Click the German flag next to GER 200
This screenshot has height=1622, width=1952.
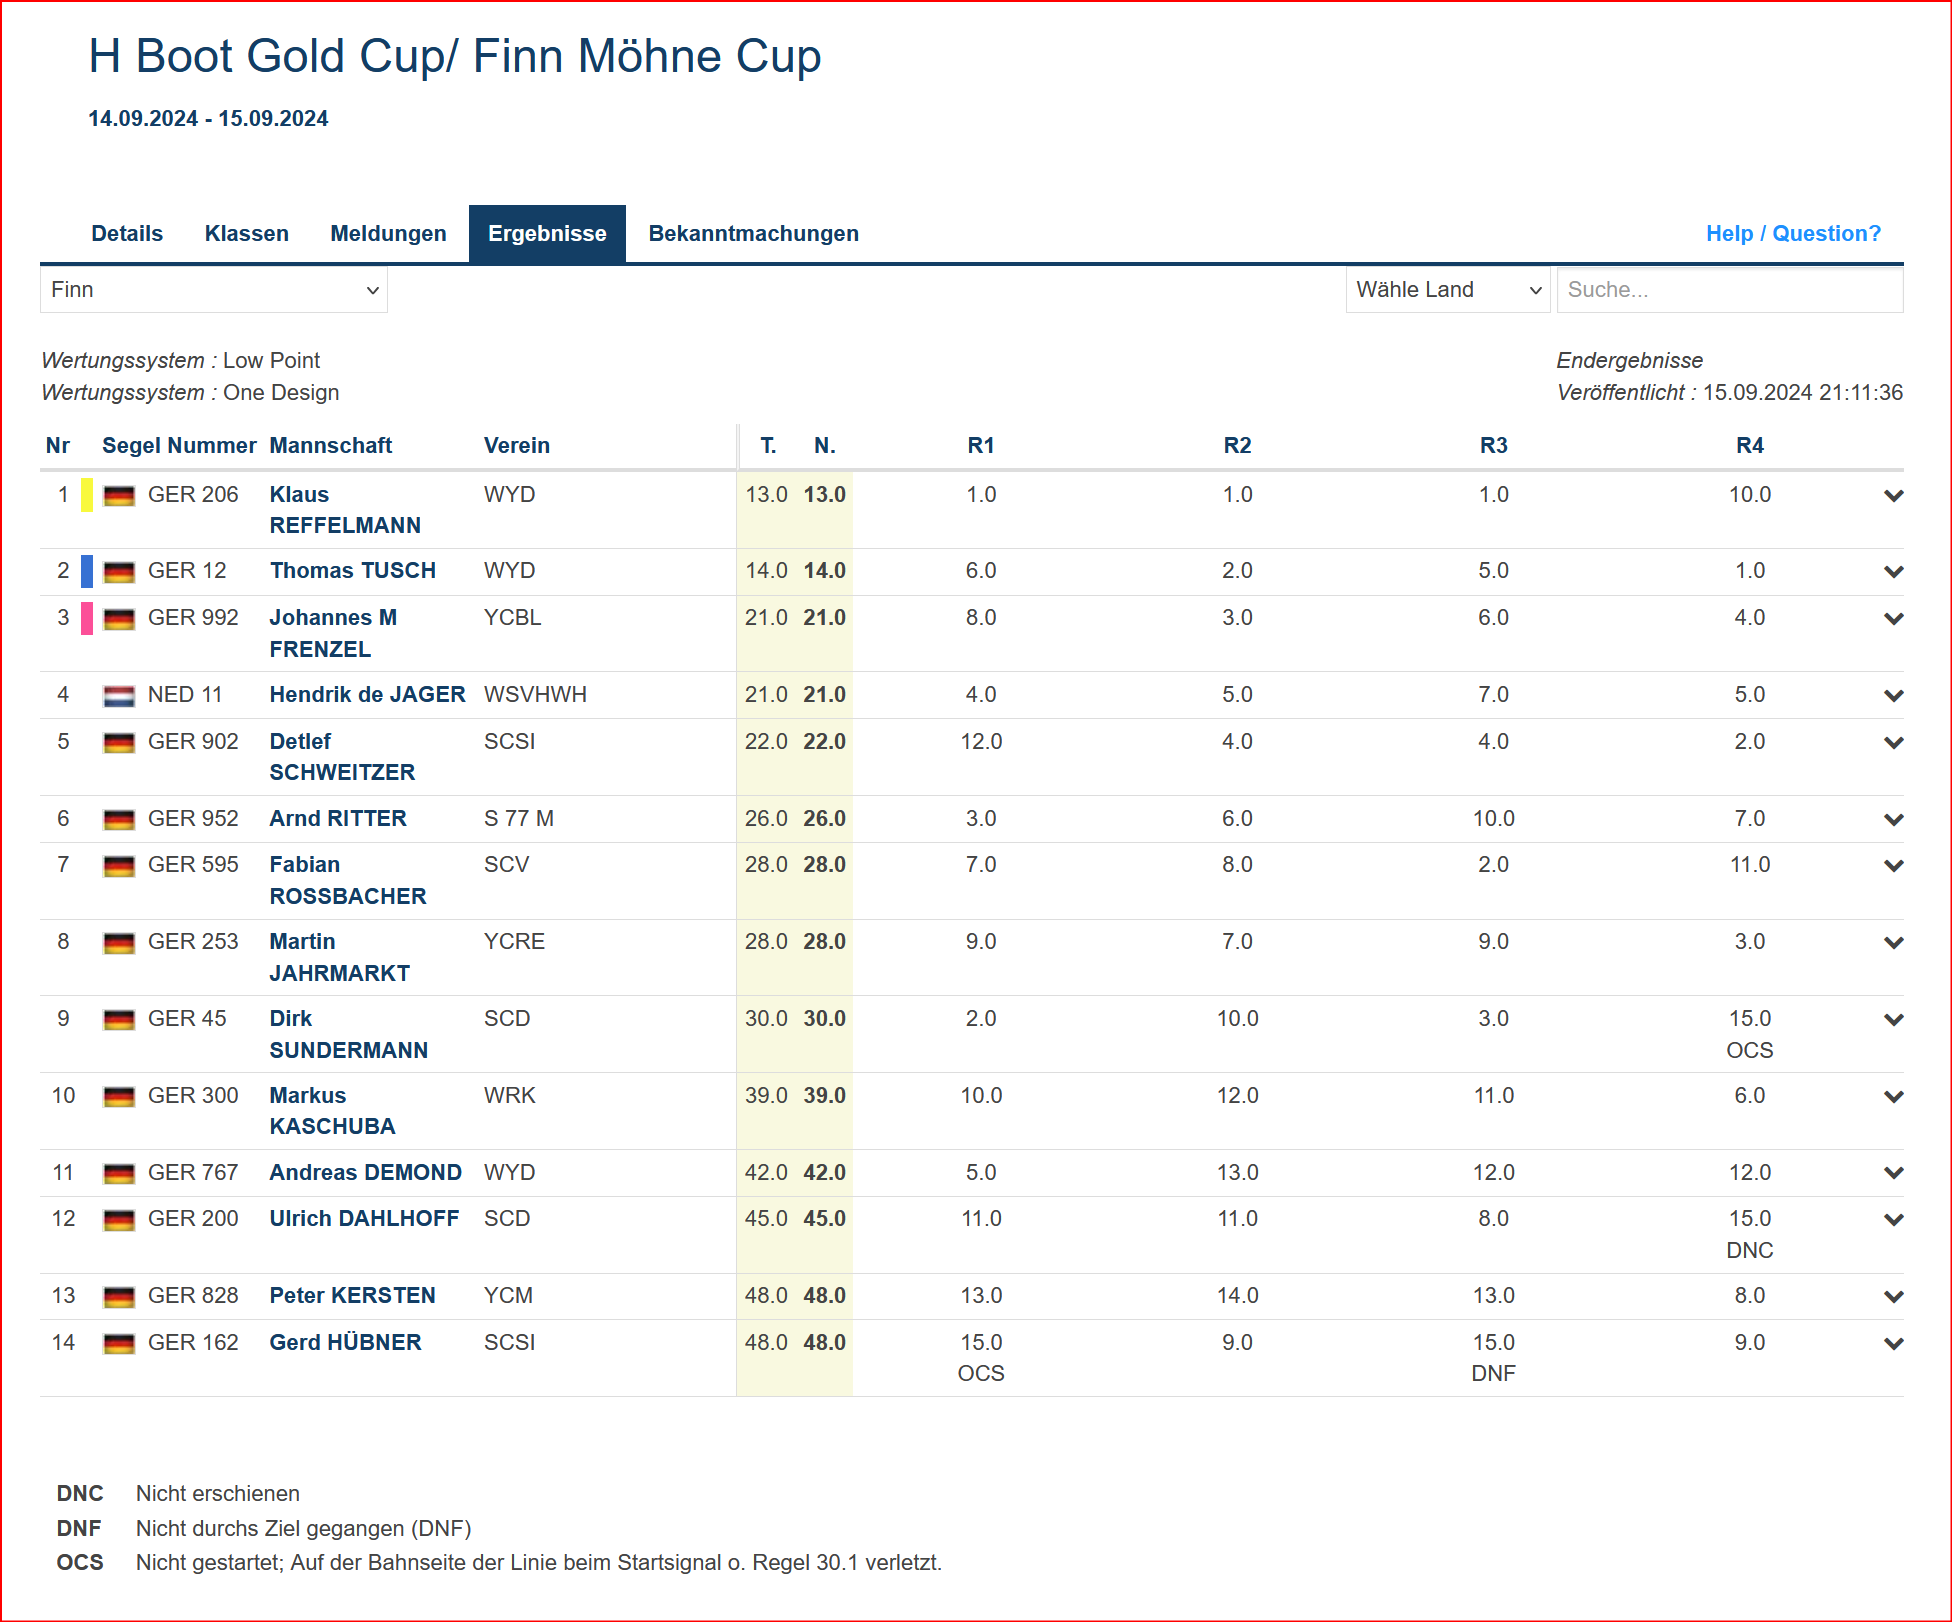[x=119, y=1220]
